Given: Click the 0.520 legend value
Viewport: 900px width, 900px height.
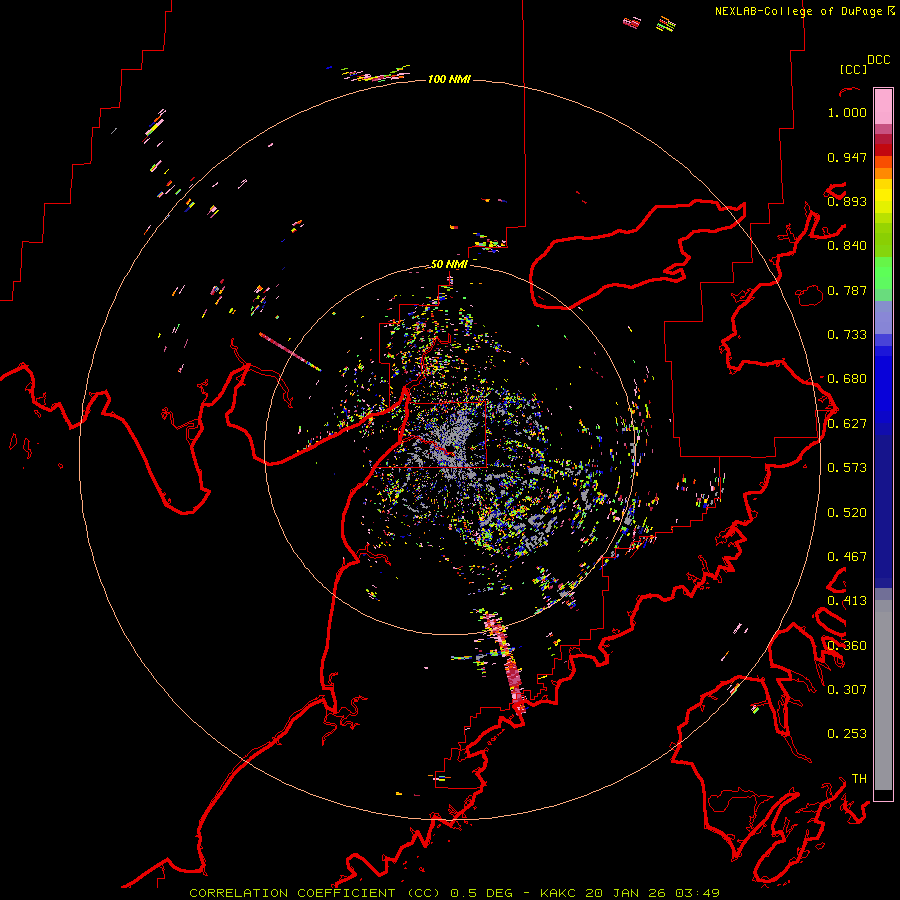Looking at the screenshot, I should click(847, 513).
